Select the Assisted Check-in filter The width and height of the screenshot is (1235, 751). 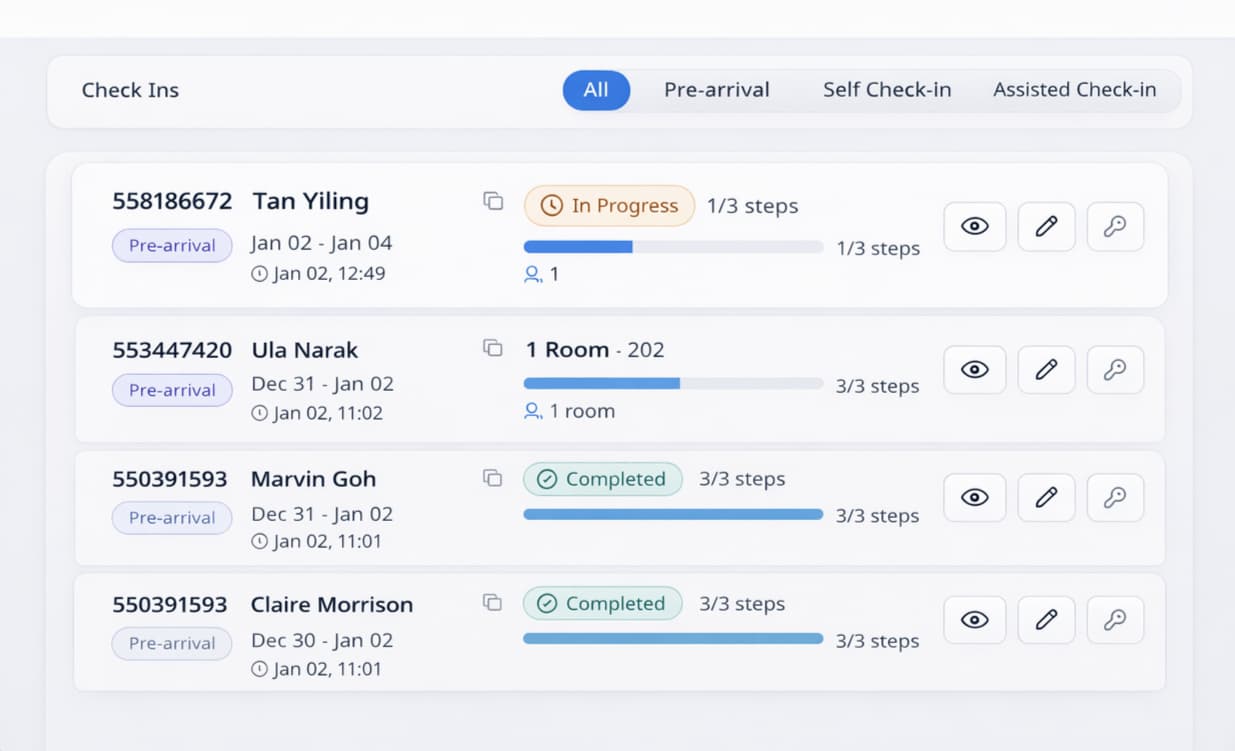click(x=1075, y=89)
